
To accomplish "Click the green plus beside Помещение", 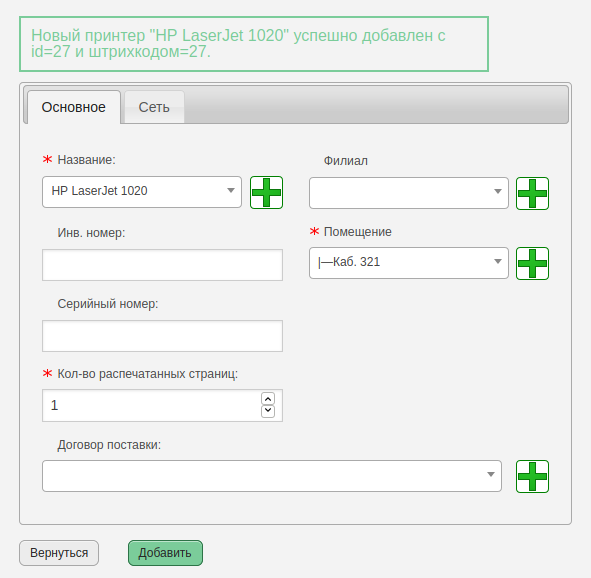I will tap(532, 263).
